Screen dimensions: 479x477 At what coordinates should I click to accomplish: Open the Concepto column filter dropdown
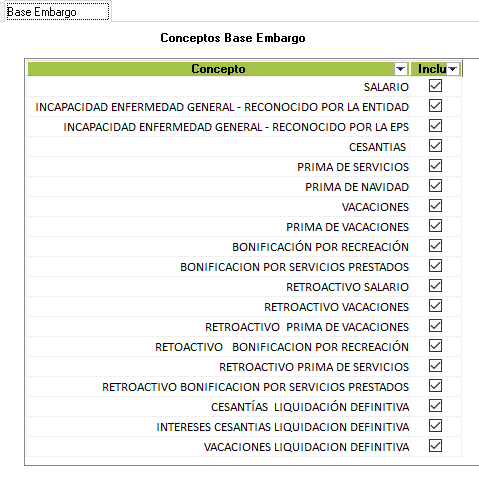(x=400, y=69)
